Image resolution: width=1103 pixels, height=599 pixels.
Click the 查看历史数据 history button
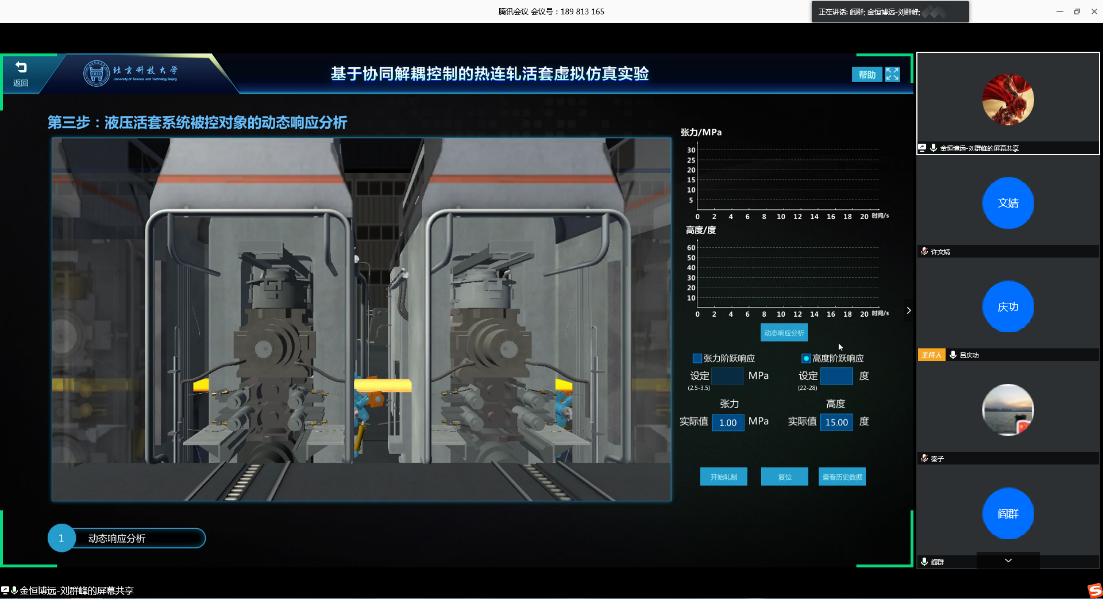pyautogui.click(x=842, y=477)
